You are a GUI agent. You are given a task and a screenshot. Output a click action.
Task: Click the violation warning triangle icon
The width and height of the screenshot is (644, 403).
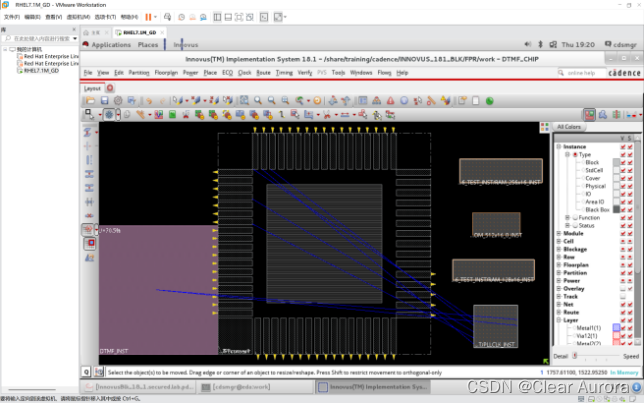click(x=376, y=101)
